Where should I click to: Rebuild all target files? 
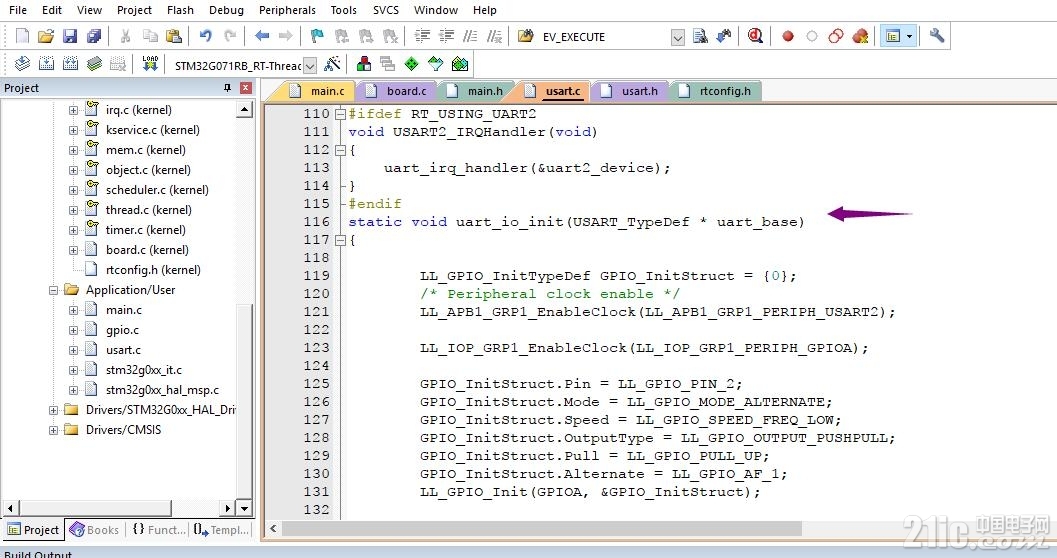tap(71, 64)
